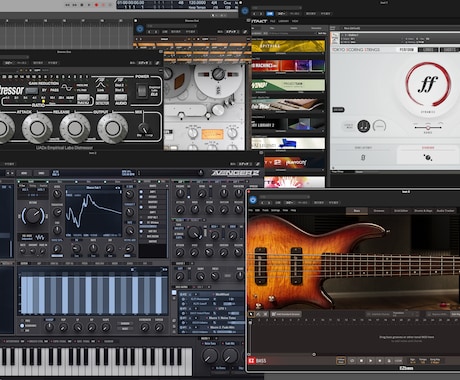The width and height of the screenshot is (460, 380).
Task: Click the large blue-ringed knob in Avenger
Action: 33,216
